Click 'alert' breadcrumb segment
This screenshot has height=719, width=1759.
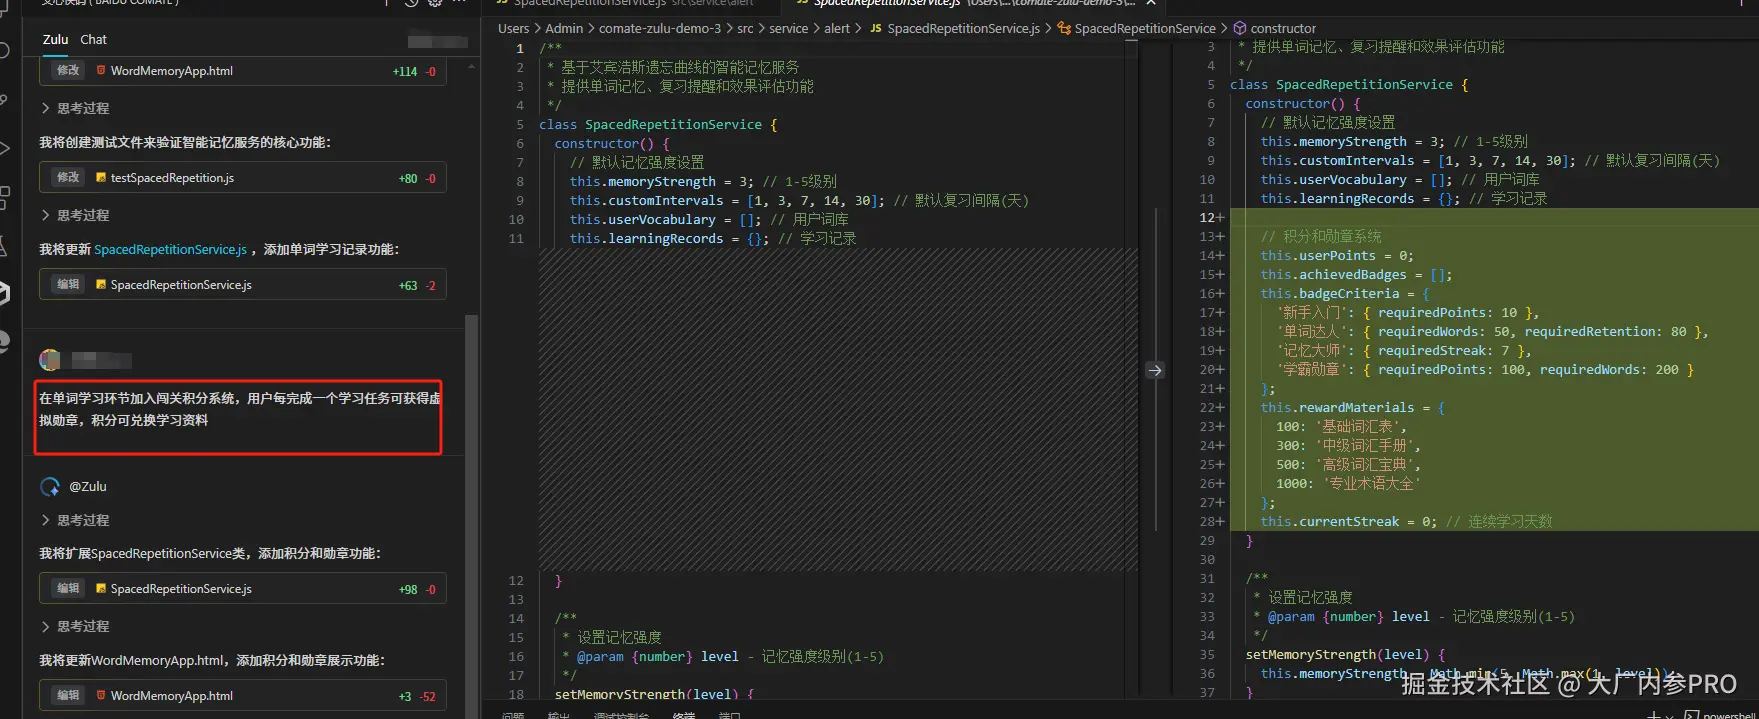[837, 29]
